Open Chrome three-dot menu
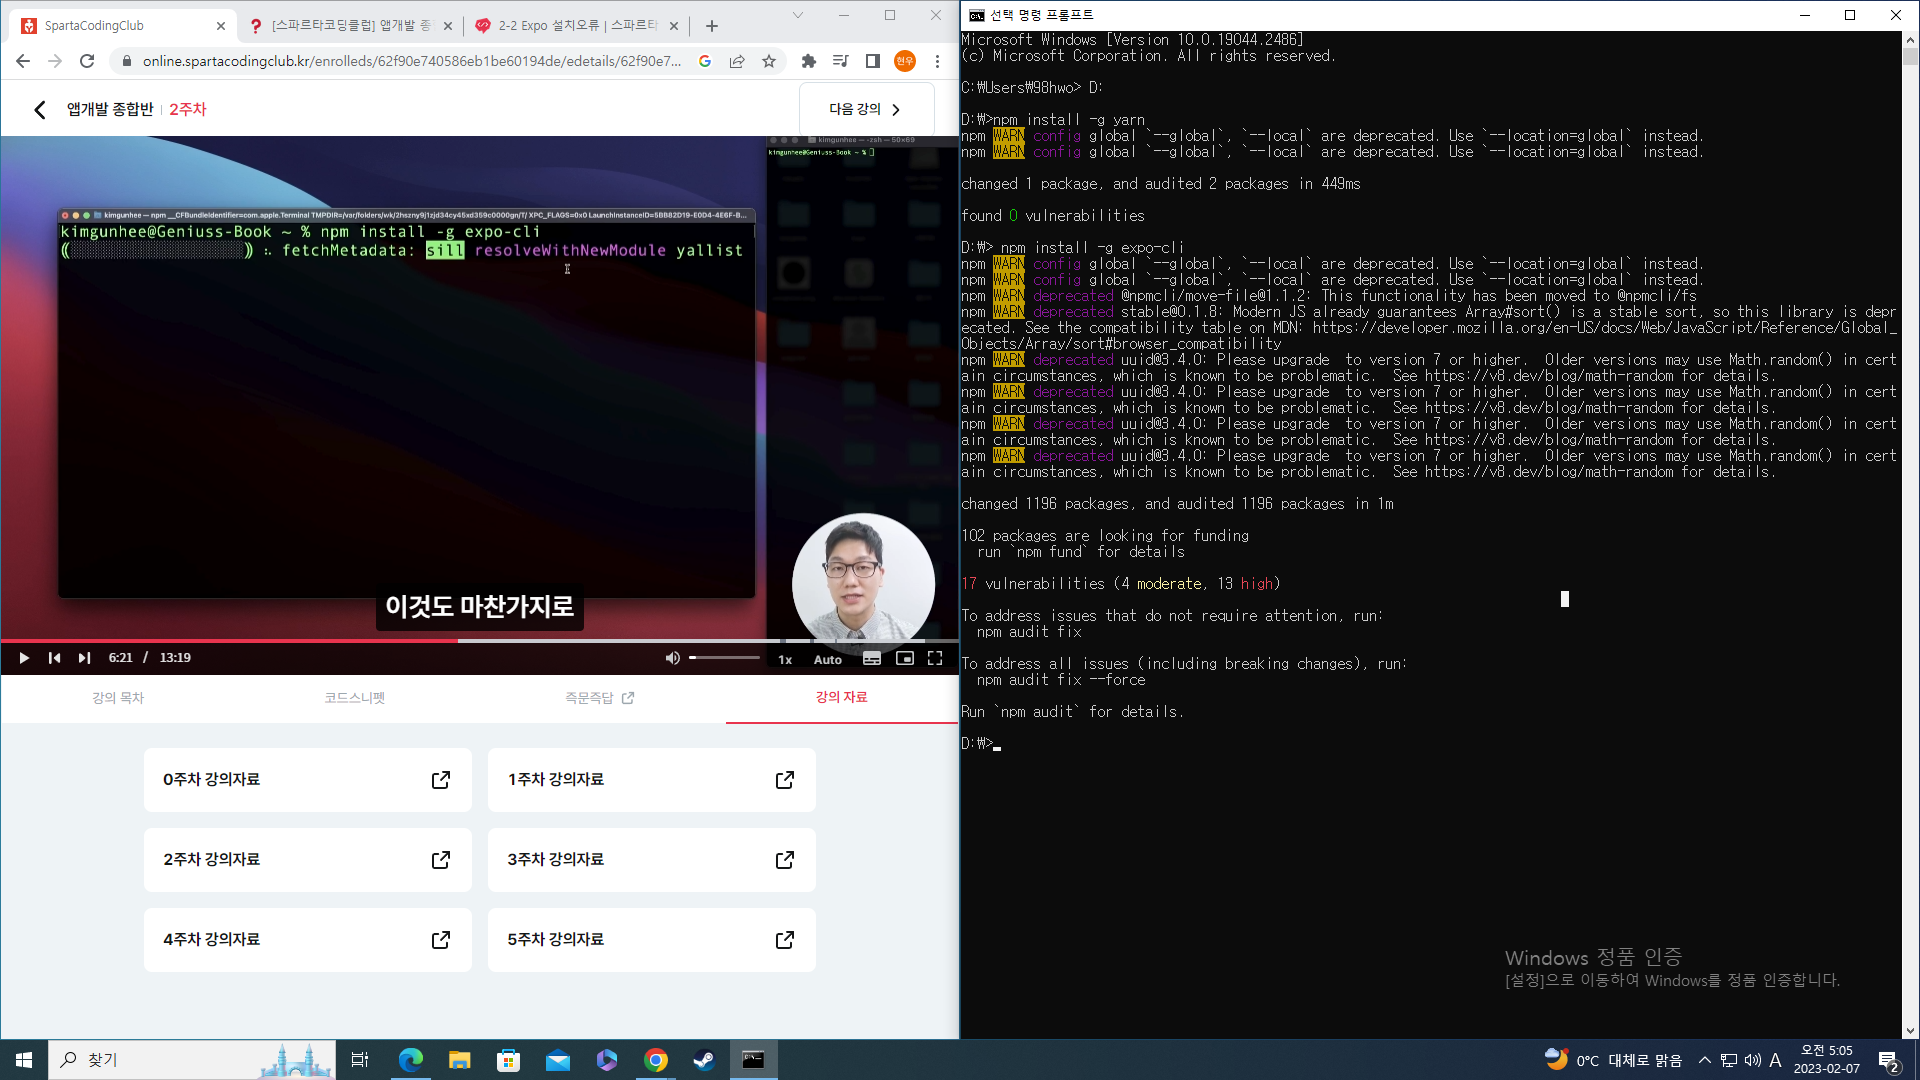 [x=937, y=61]
